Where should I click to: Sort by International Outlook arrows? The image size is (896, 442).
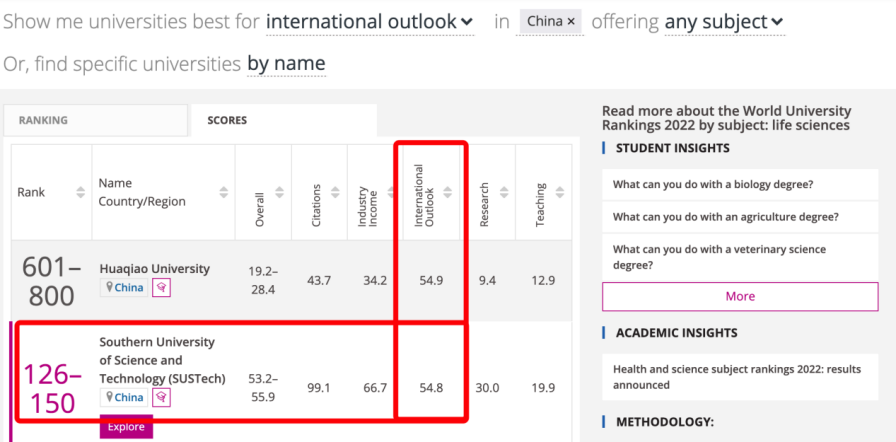coord(447,192)
